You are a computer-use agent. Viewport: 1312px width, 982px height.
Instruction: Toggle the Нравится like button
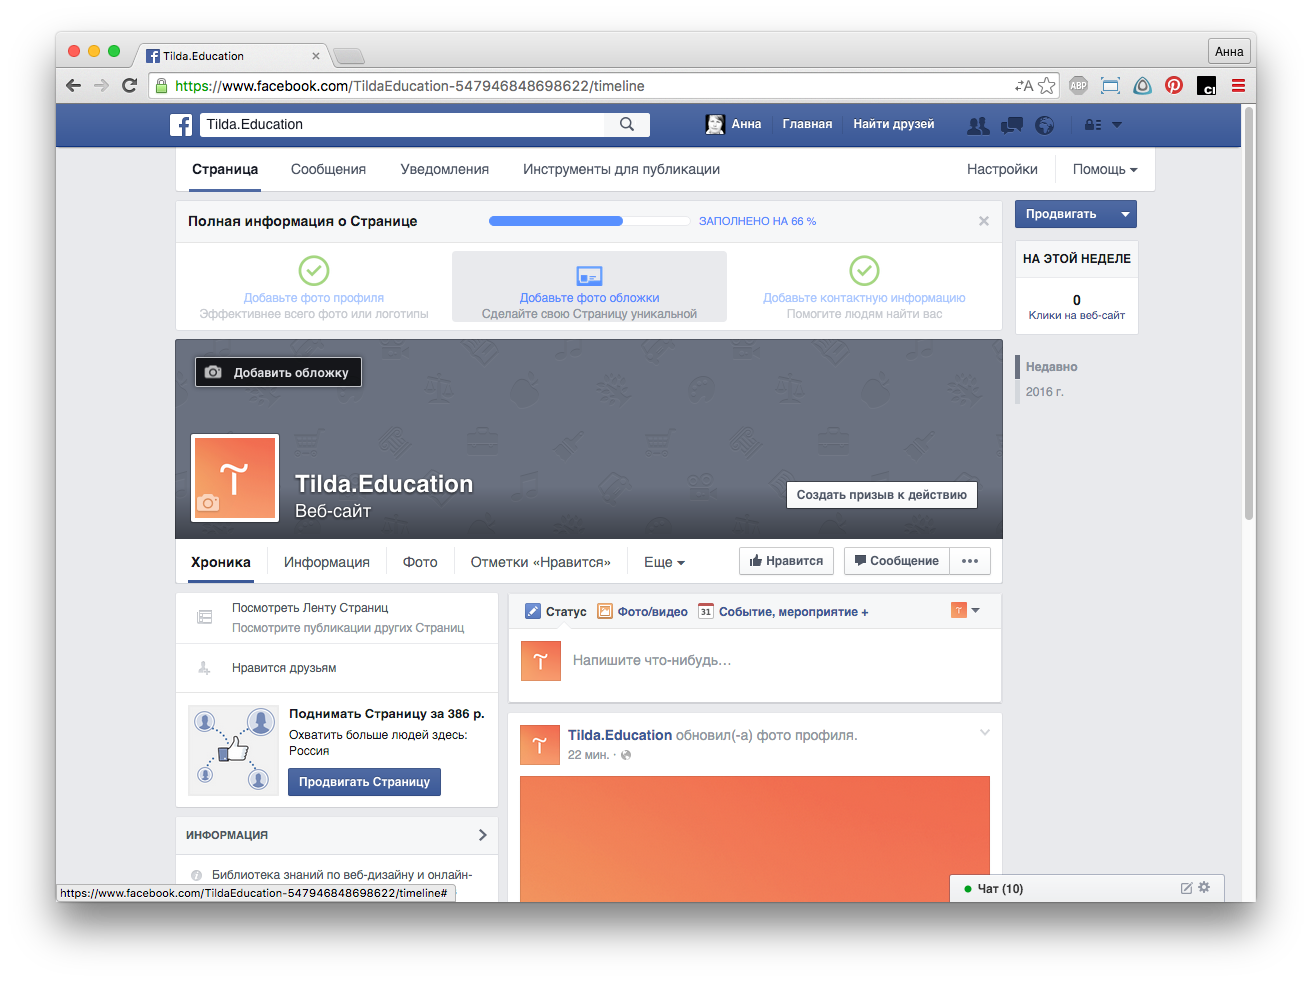[786, 561]
